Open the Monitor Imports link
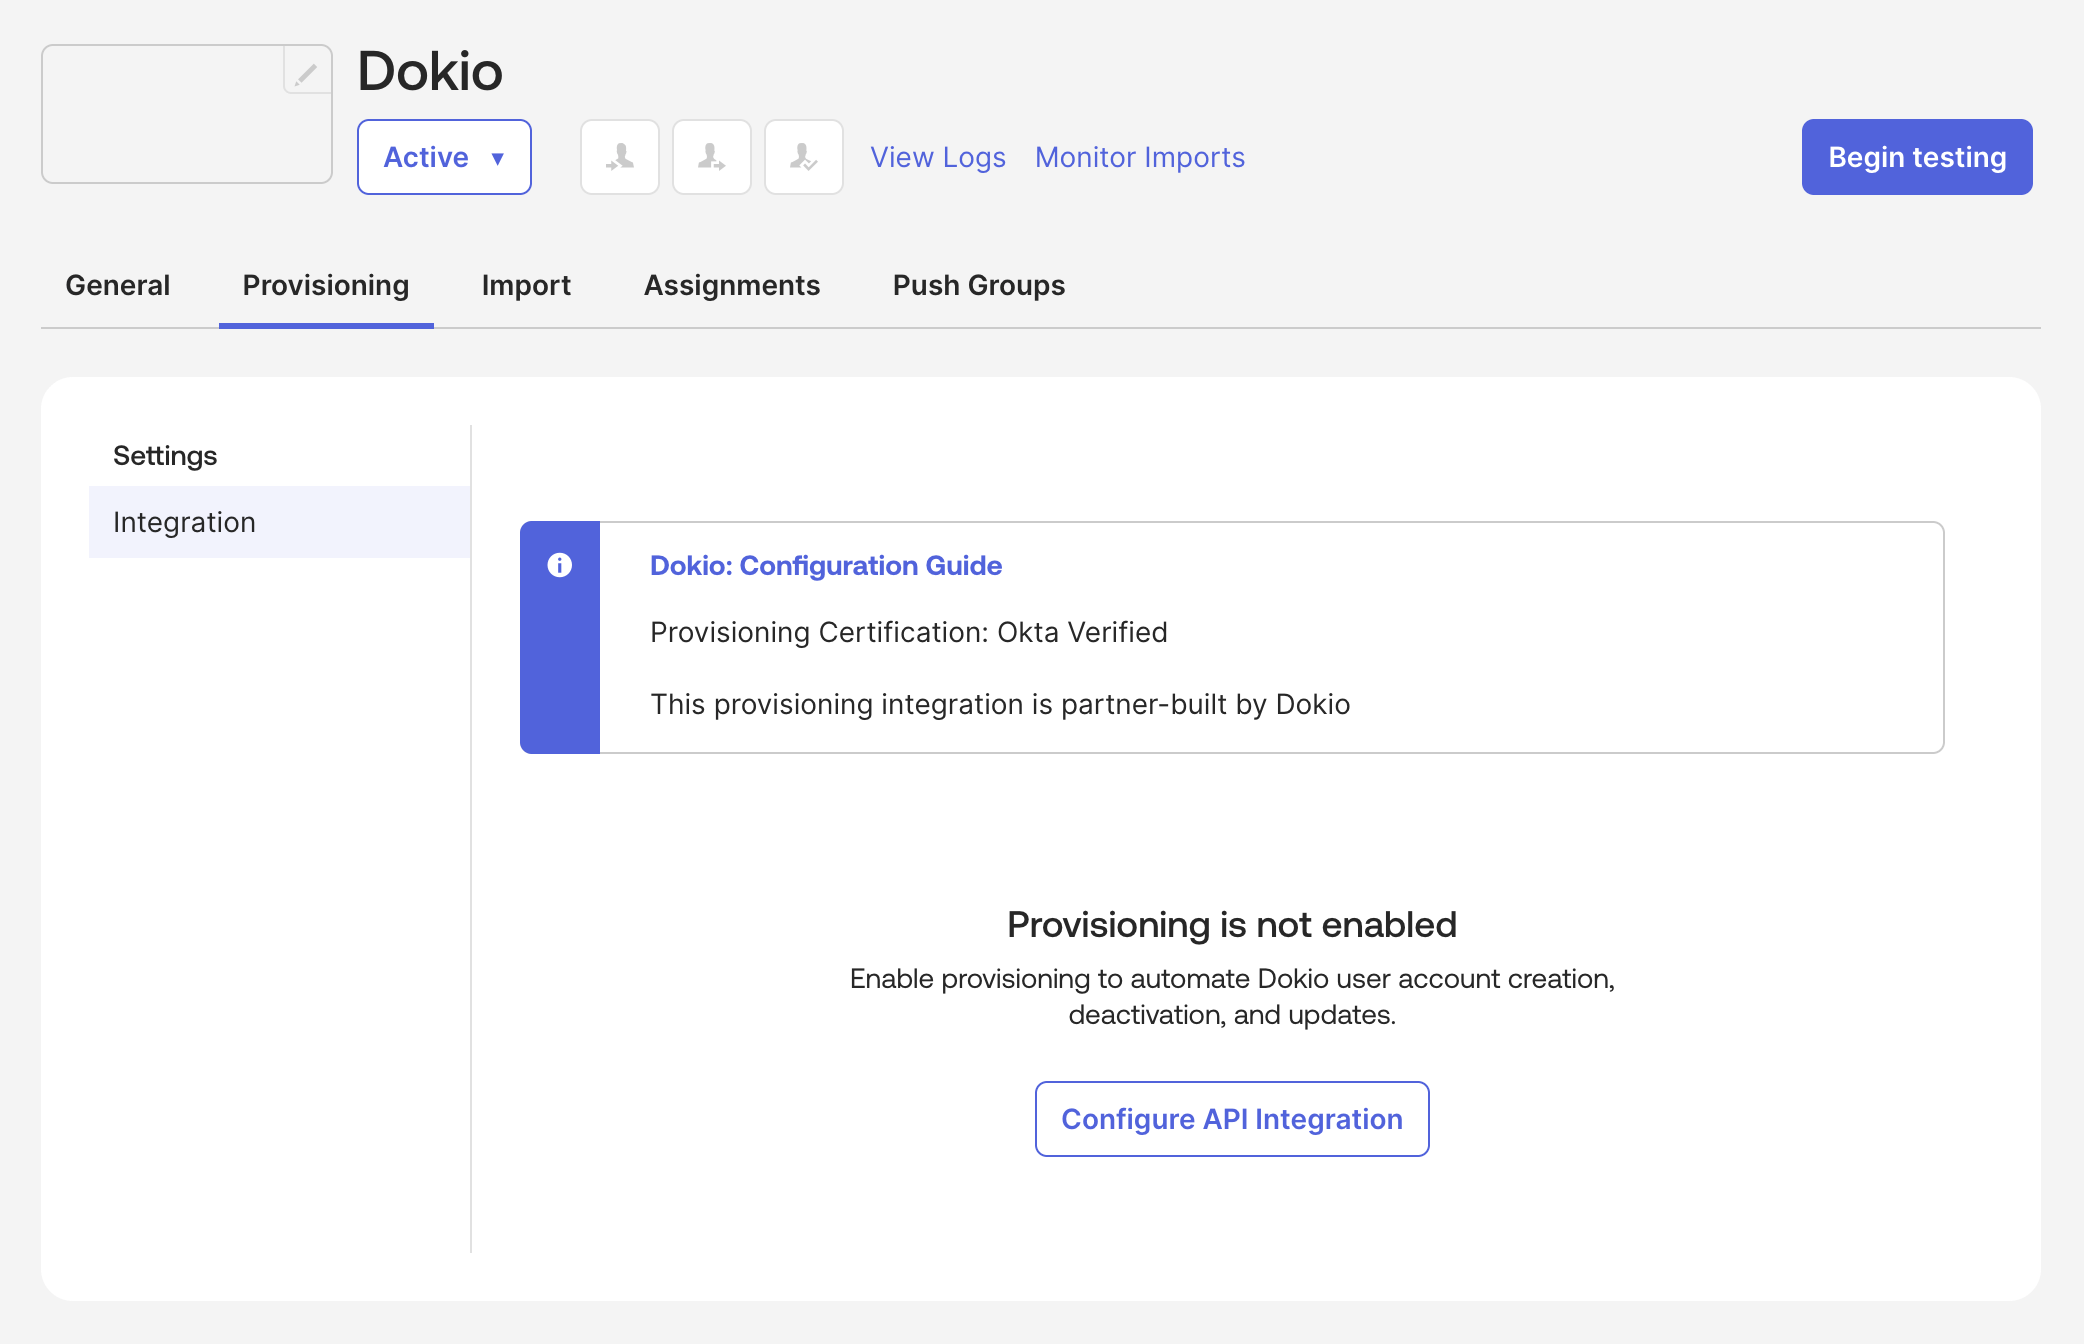 coord(1139,157)
